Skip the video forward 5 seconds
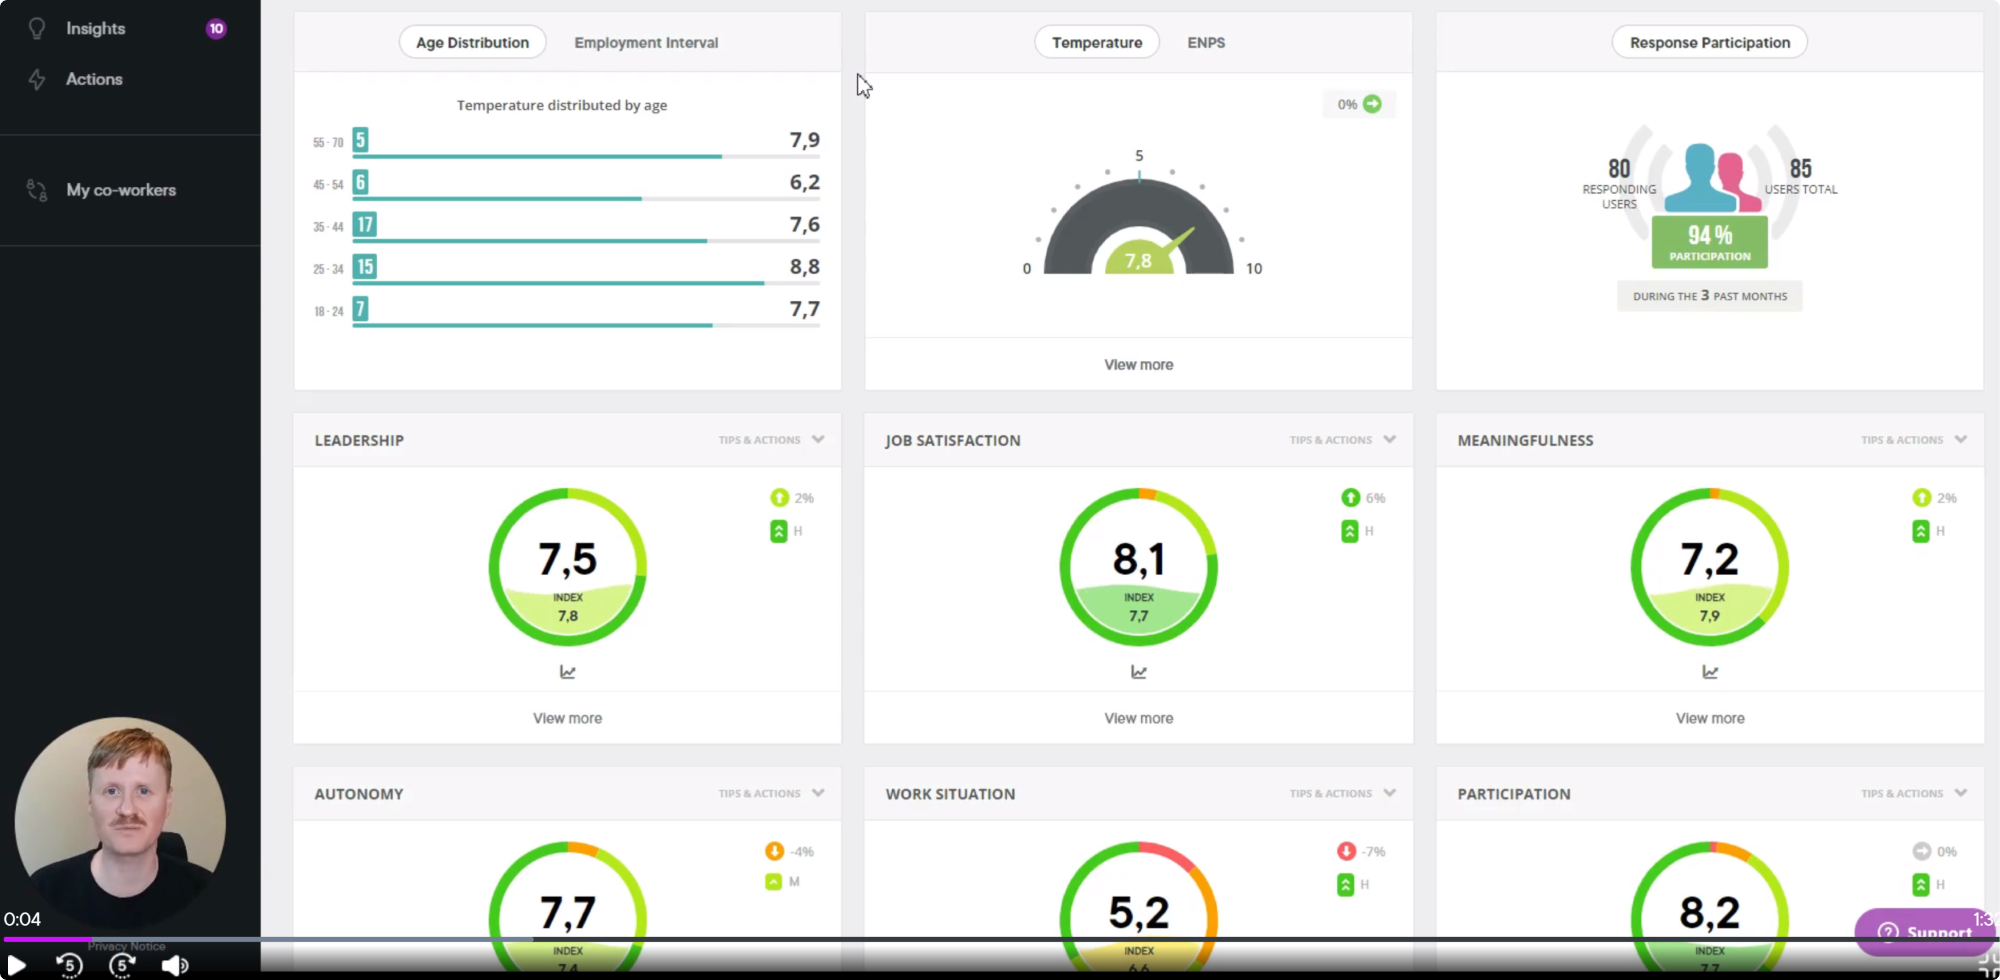The height and width of the screenshot is (980, 2000). [x=122, y=965]
